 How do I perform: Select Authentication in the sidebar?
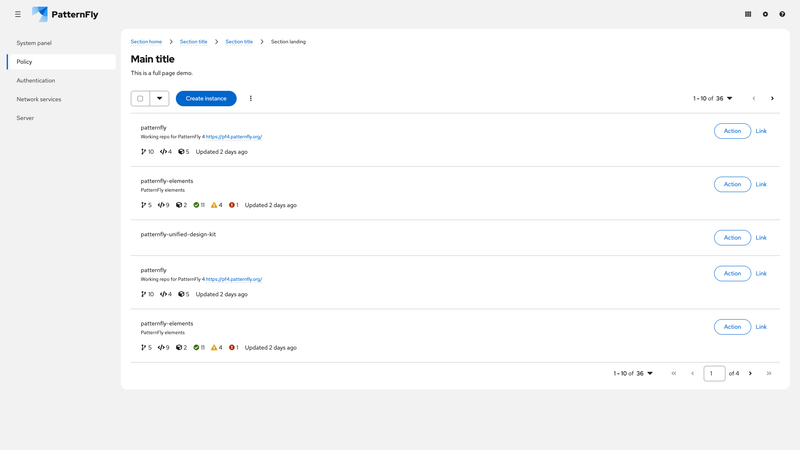(36, 80)
